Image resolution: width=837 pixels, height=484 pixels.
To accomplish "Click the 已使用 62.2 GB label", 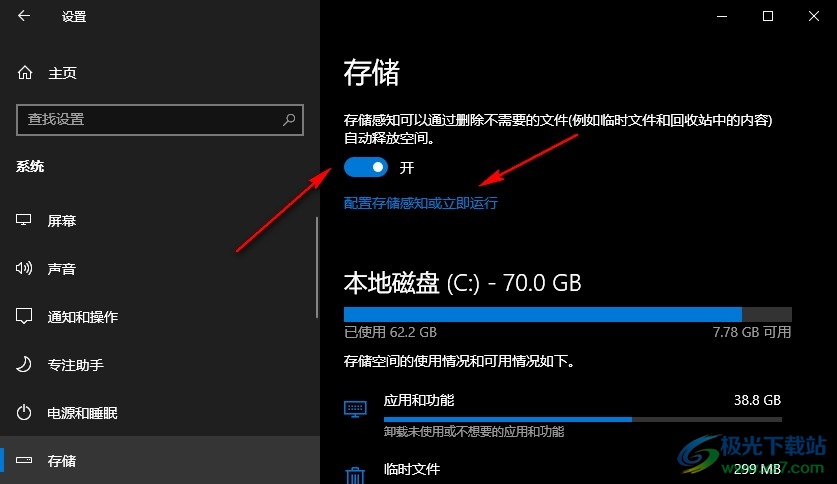I will tap(390, 332).
